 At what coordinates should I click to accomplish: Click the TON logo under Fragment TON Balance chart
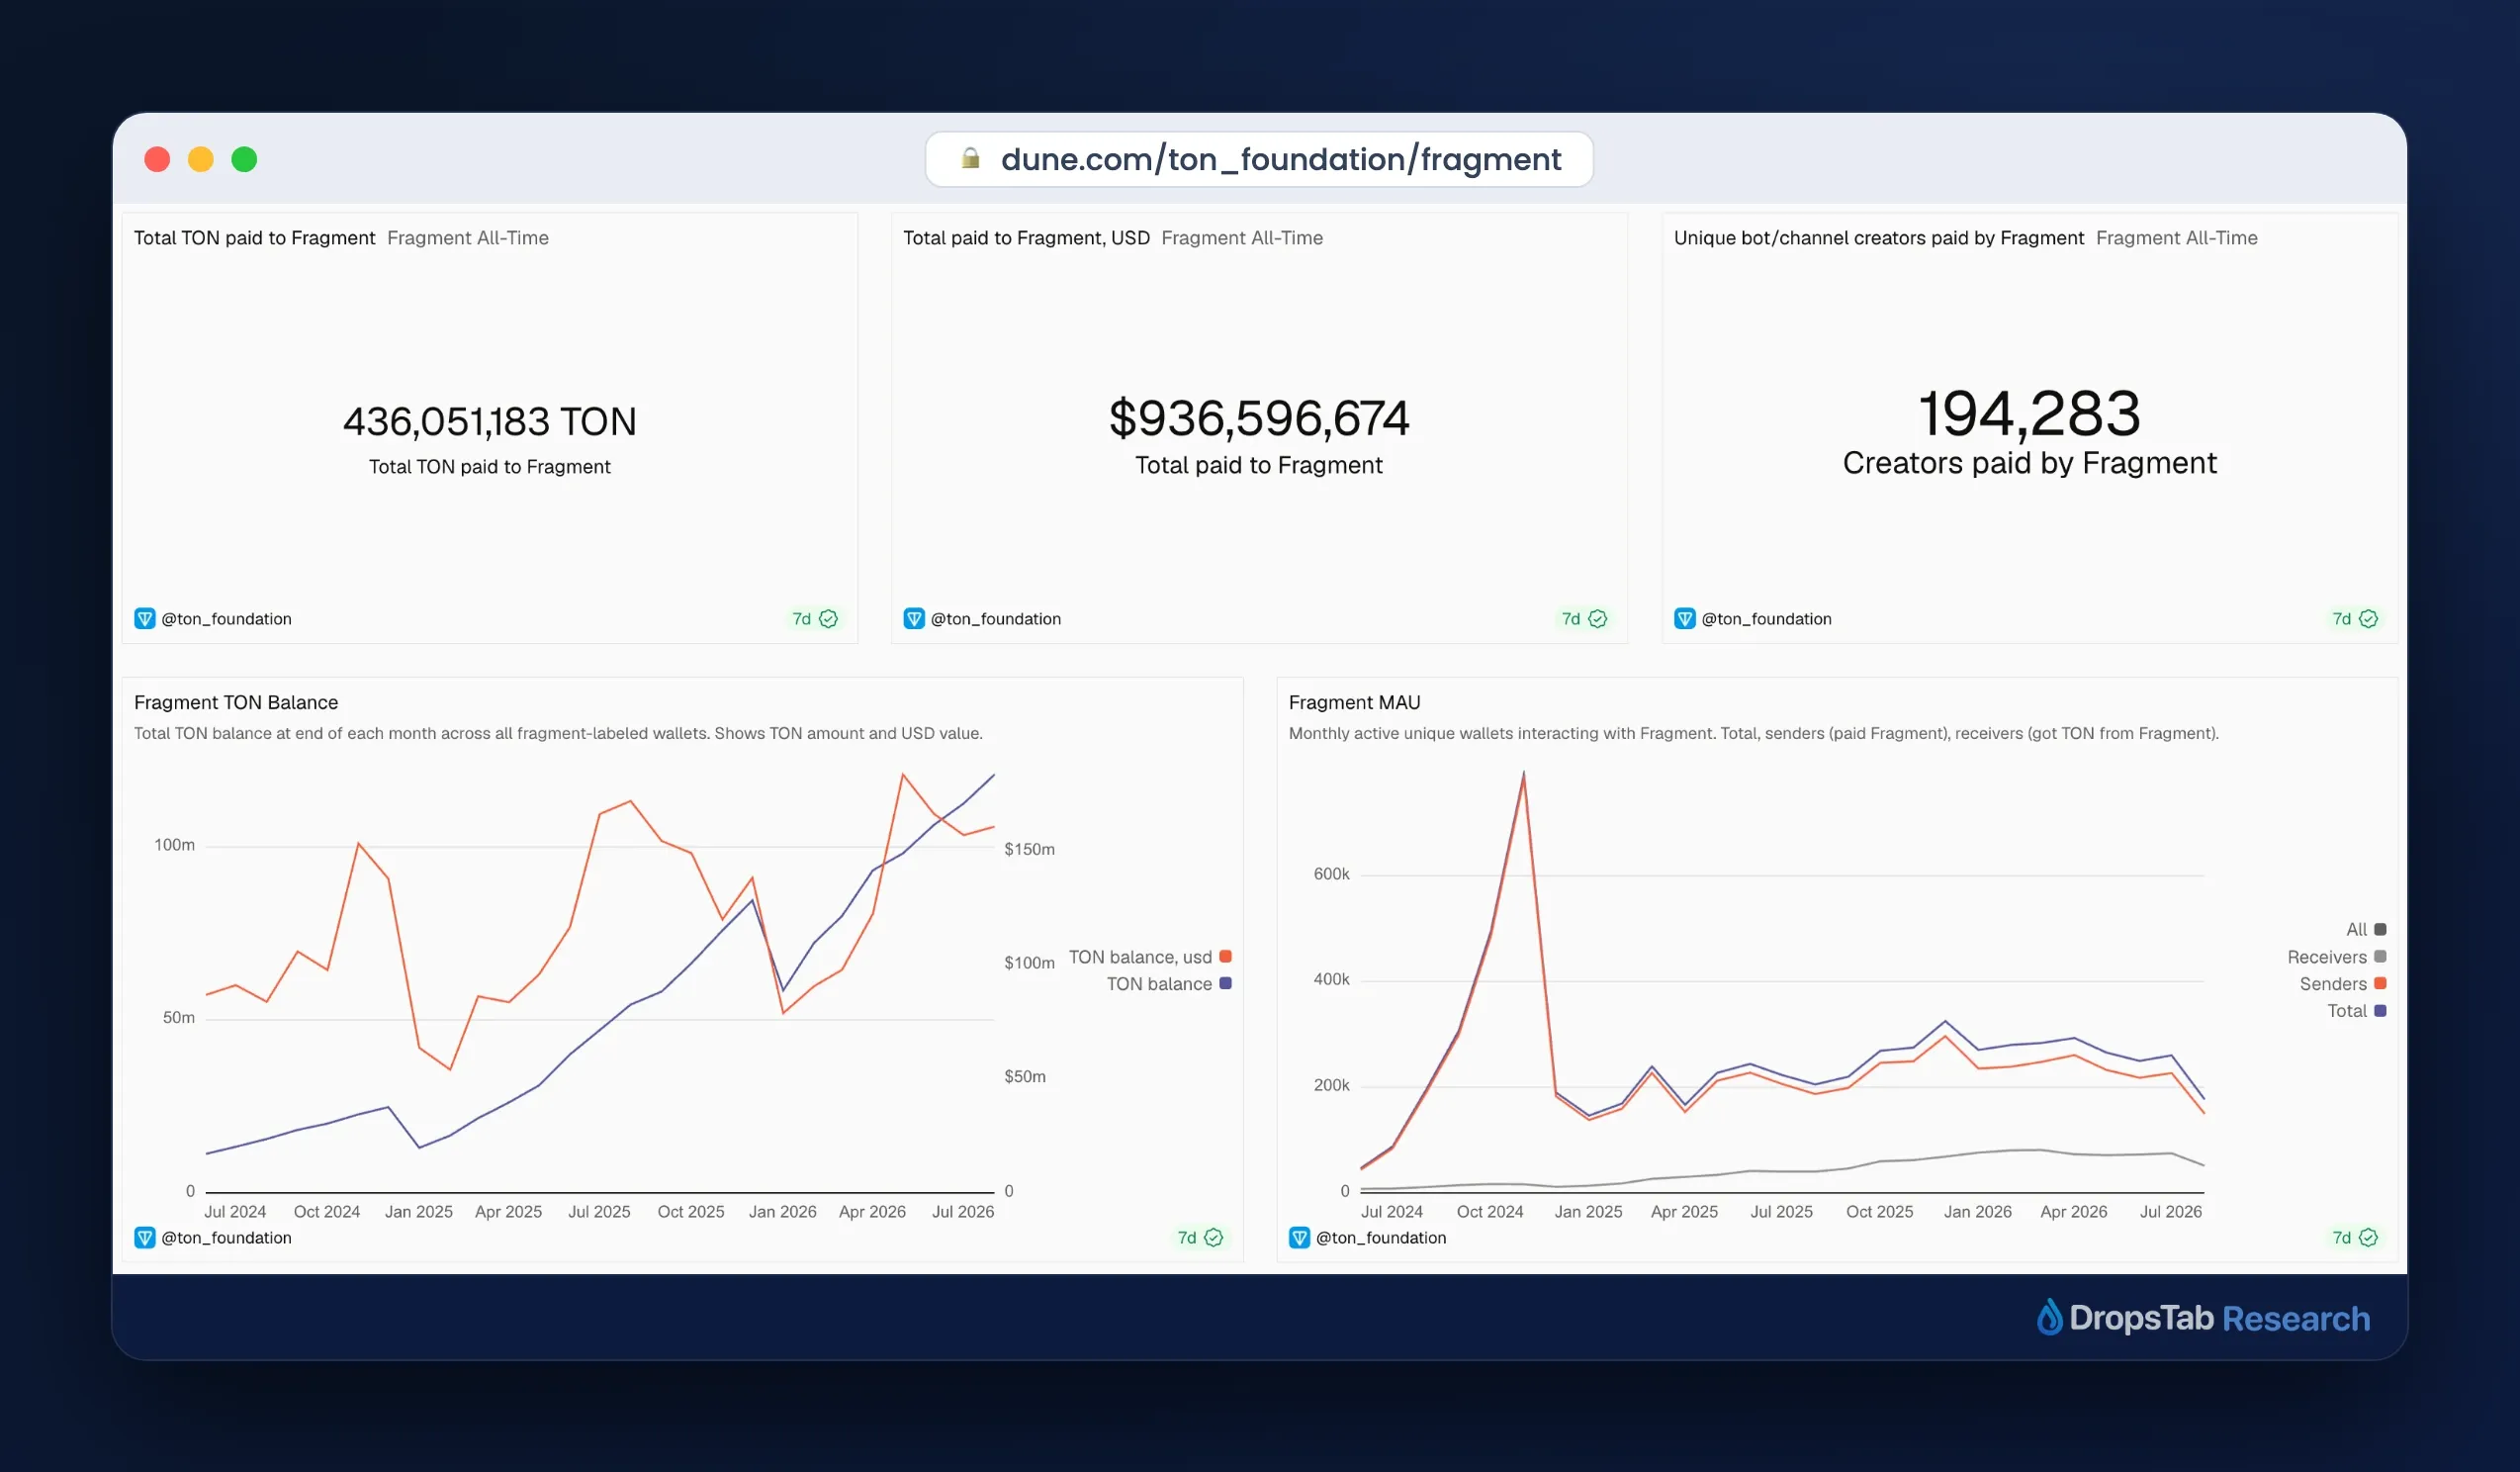pyautogui.click(x=145, y=1238)
